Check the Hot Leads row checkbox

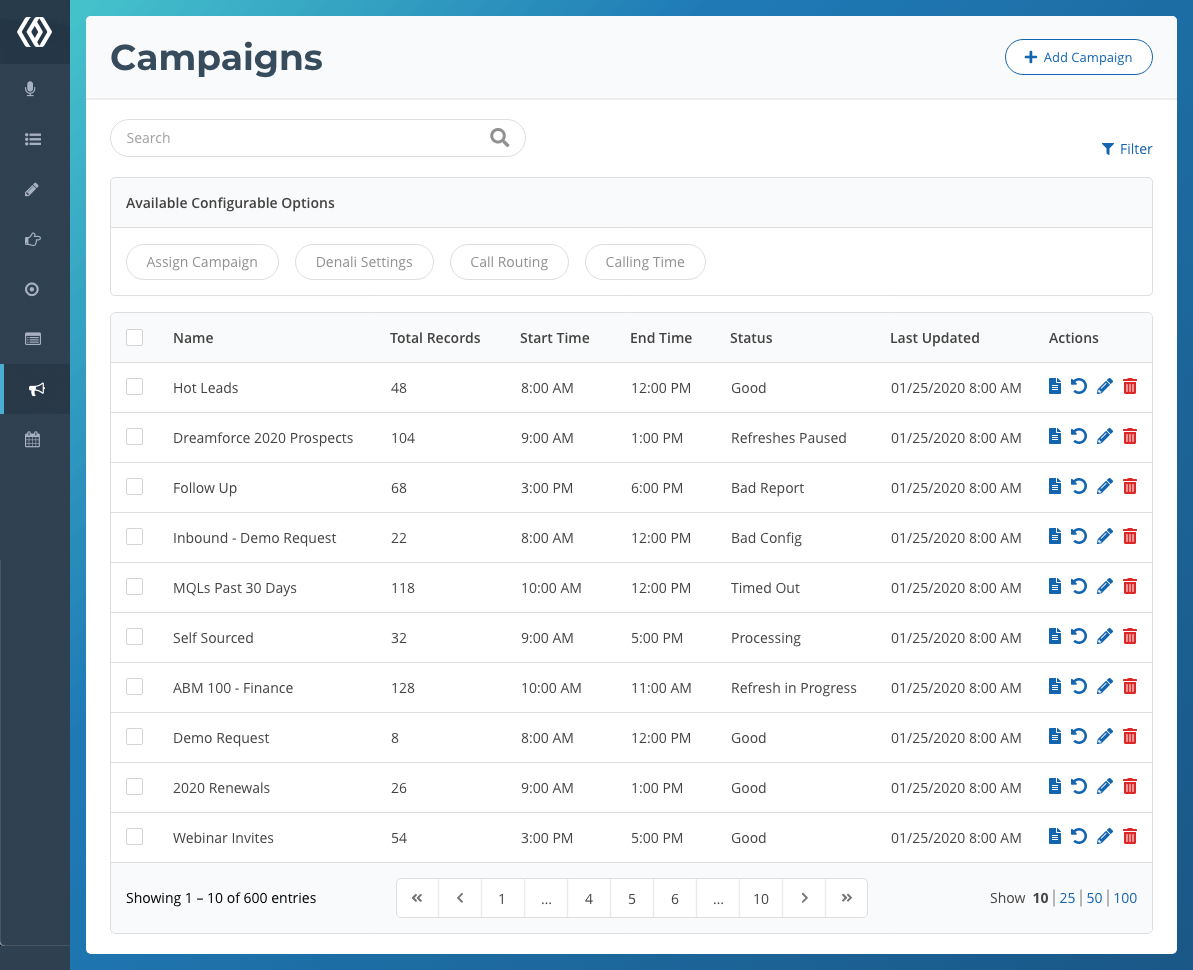(135, 386)
